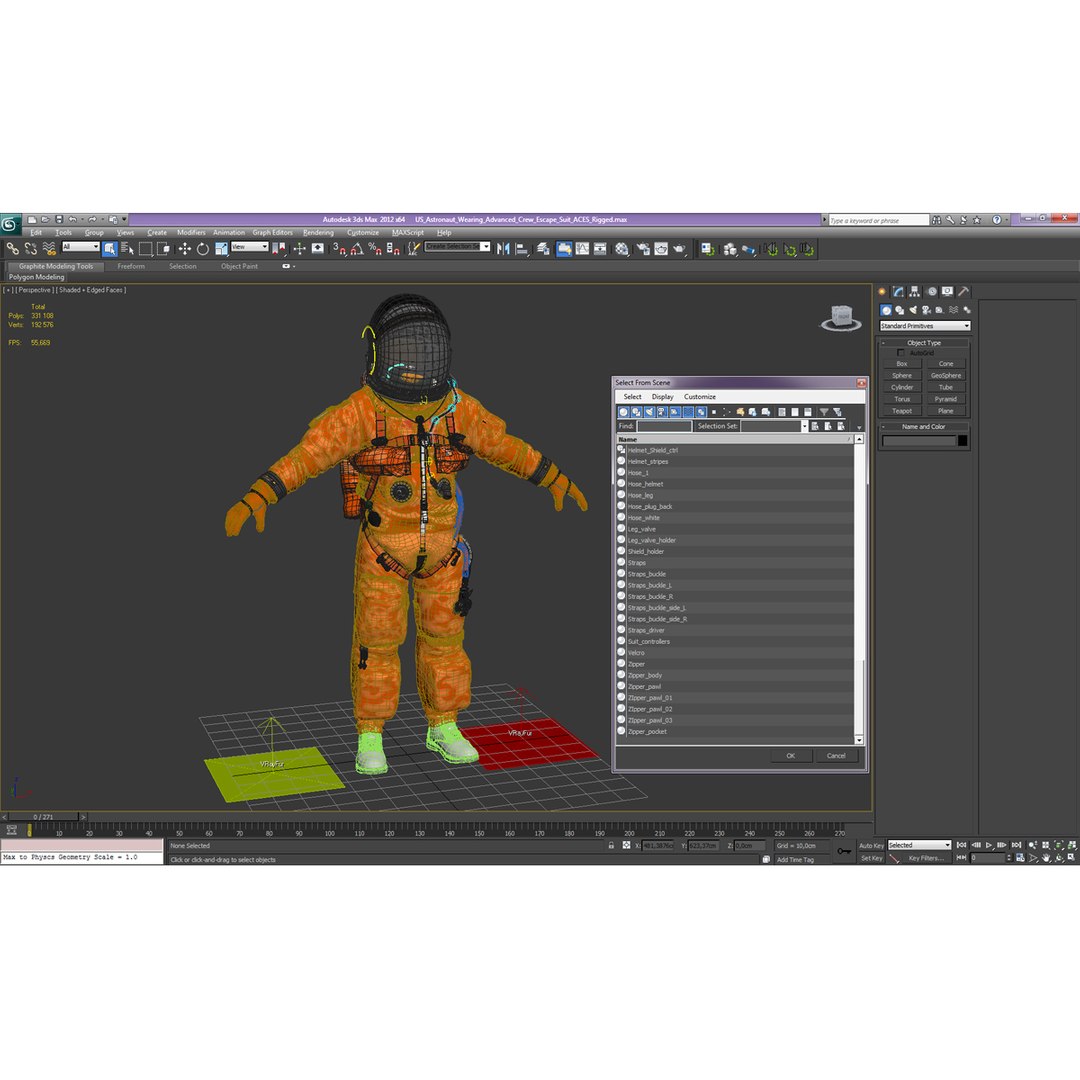Open the selection filter 'All' dropdown
The image size is (1080, 1080).
tap(81, 247)
